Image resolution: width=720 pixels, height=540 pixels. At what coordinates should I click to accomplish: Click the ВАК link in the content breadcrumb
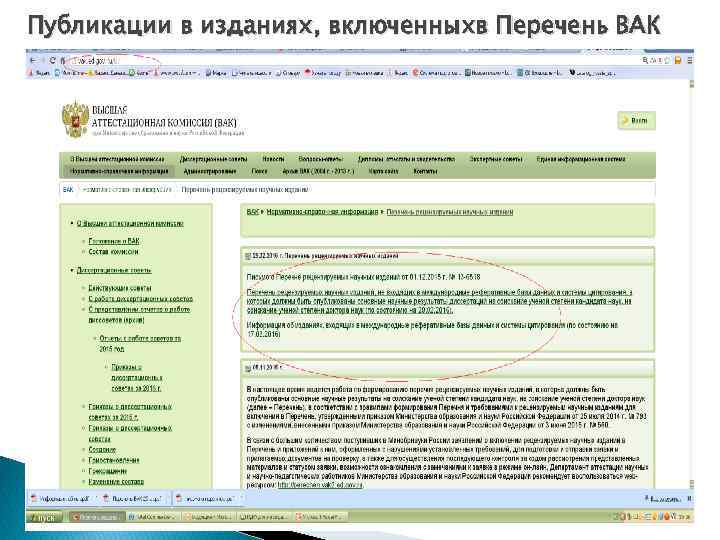(x=253, y=212)
